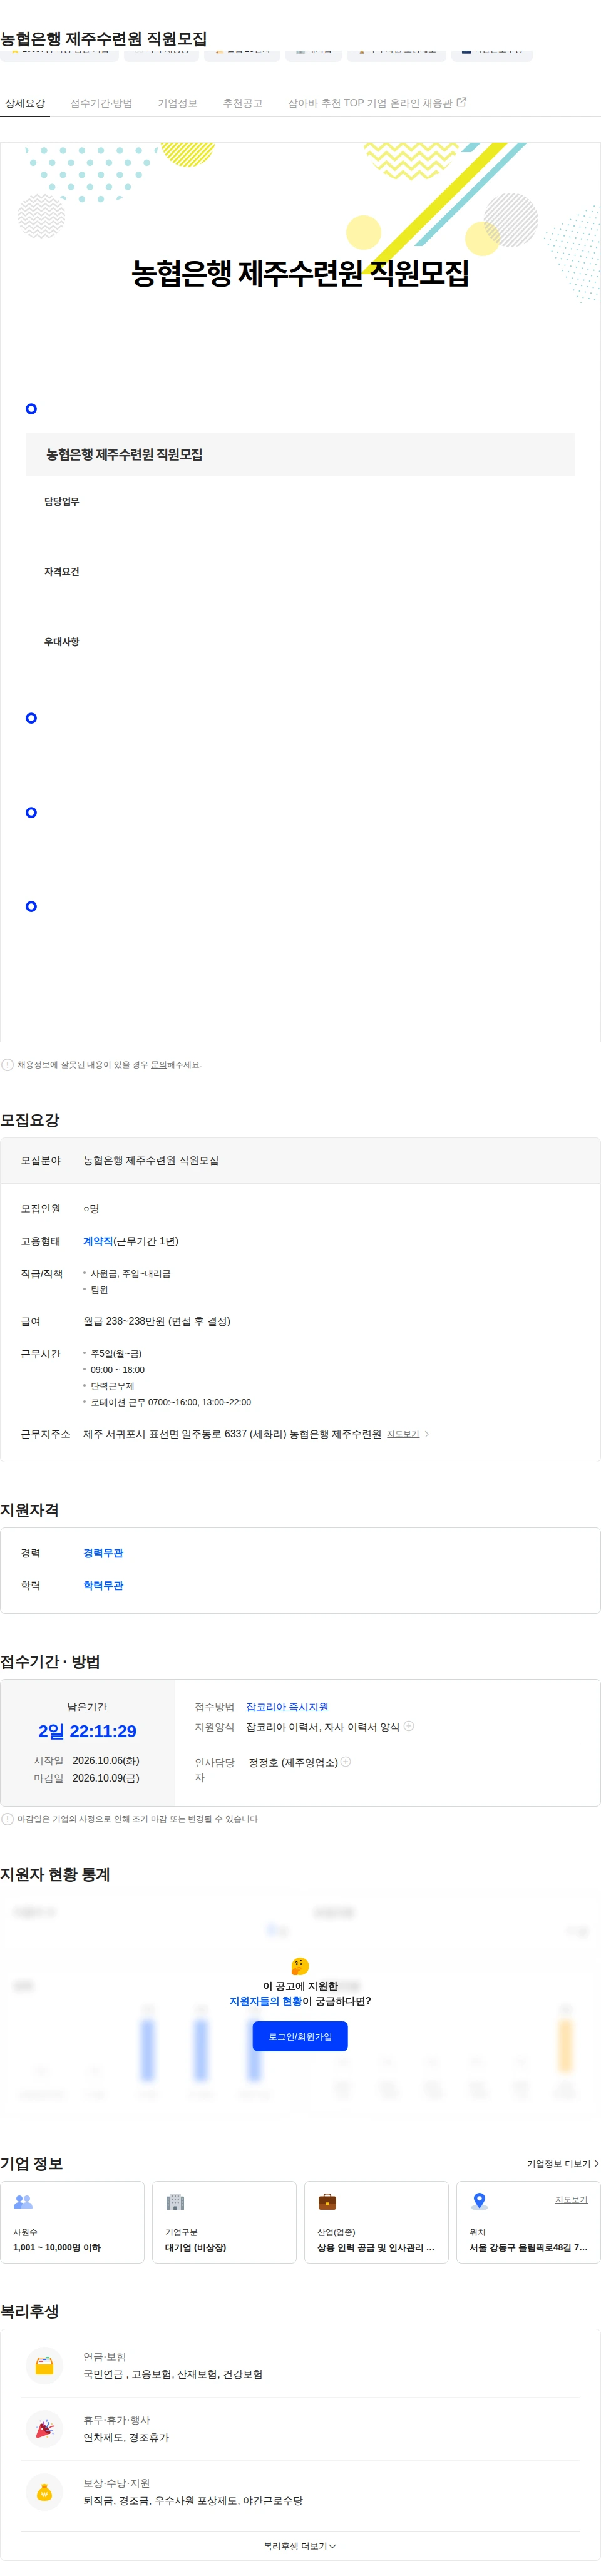Viewport: 601px width, 2576px height.
Task: Click the 로그인/회원가입 button
Action: click(x=300, y=2036)
